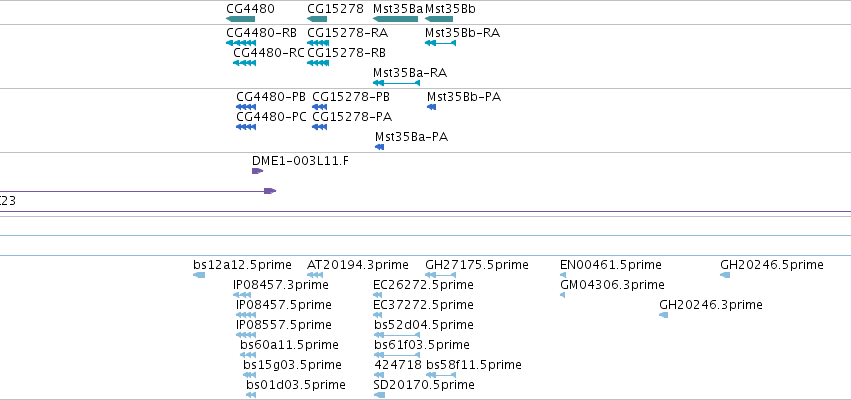Select the Mst35Ba-RA transcript glyph

pos(397,83)
